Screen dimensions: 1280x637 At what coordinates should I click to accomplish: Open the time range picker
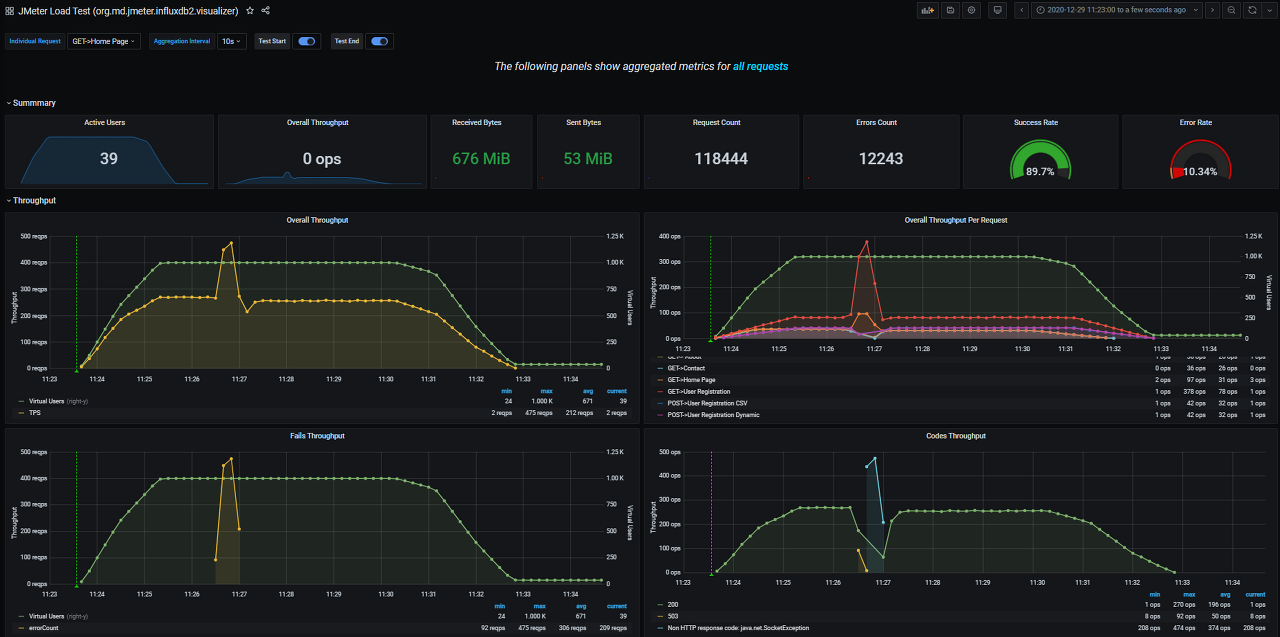pyautogui.click(x=1116, y=10)
